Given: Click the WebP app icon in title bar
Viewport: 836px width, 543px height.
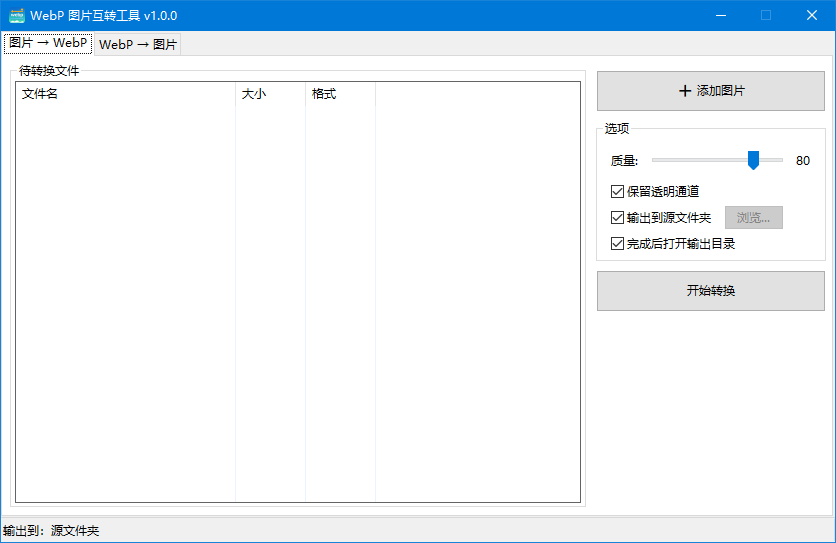Looking at the screenshot, I should (17, 15).
